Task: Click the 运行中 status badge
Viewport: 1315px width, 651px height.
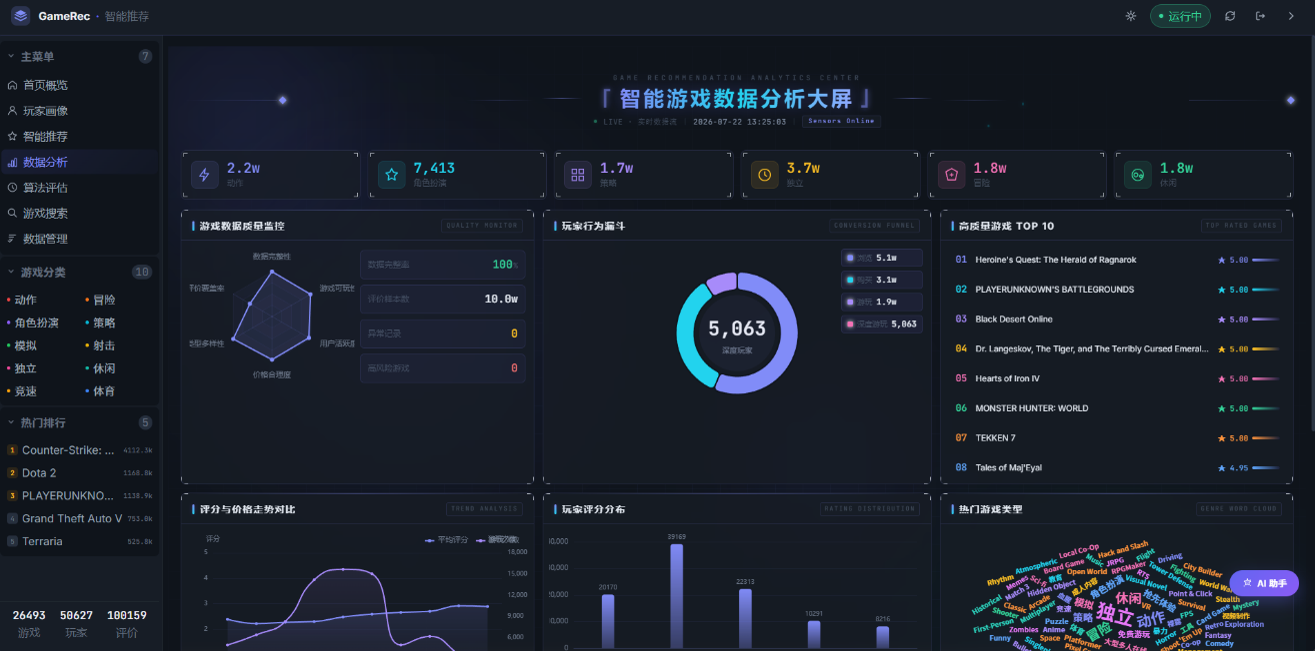Action: (x=1180, y=16)
